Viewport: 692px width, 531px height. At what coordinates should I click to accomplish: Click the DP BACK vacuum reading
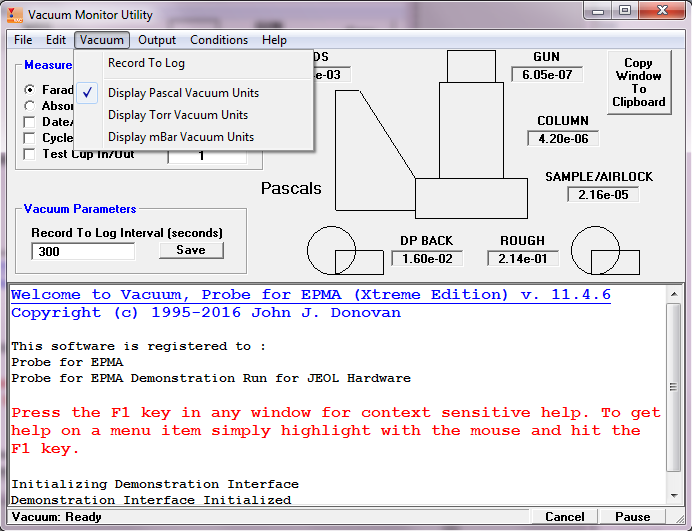coord(427,258)
